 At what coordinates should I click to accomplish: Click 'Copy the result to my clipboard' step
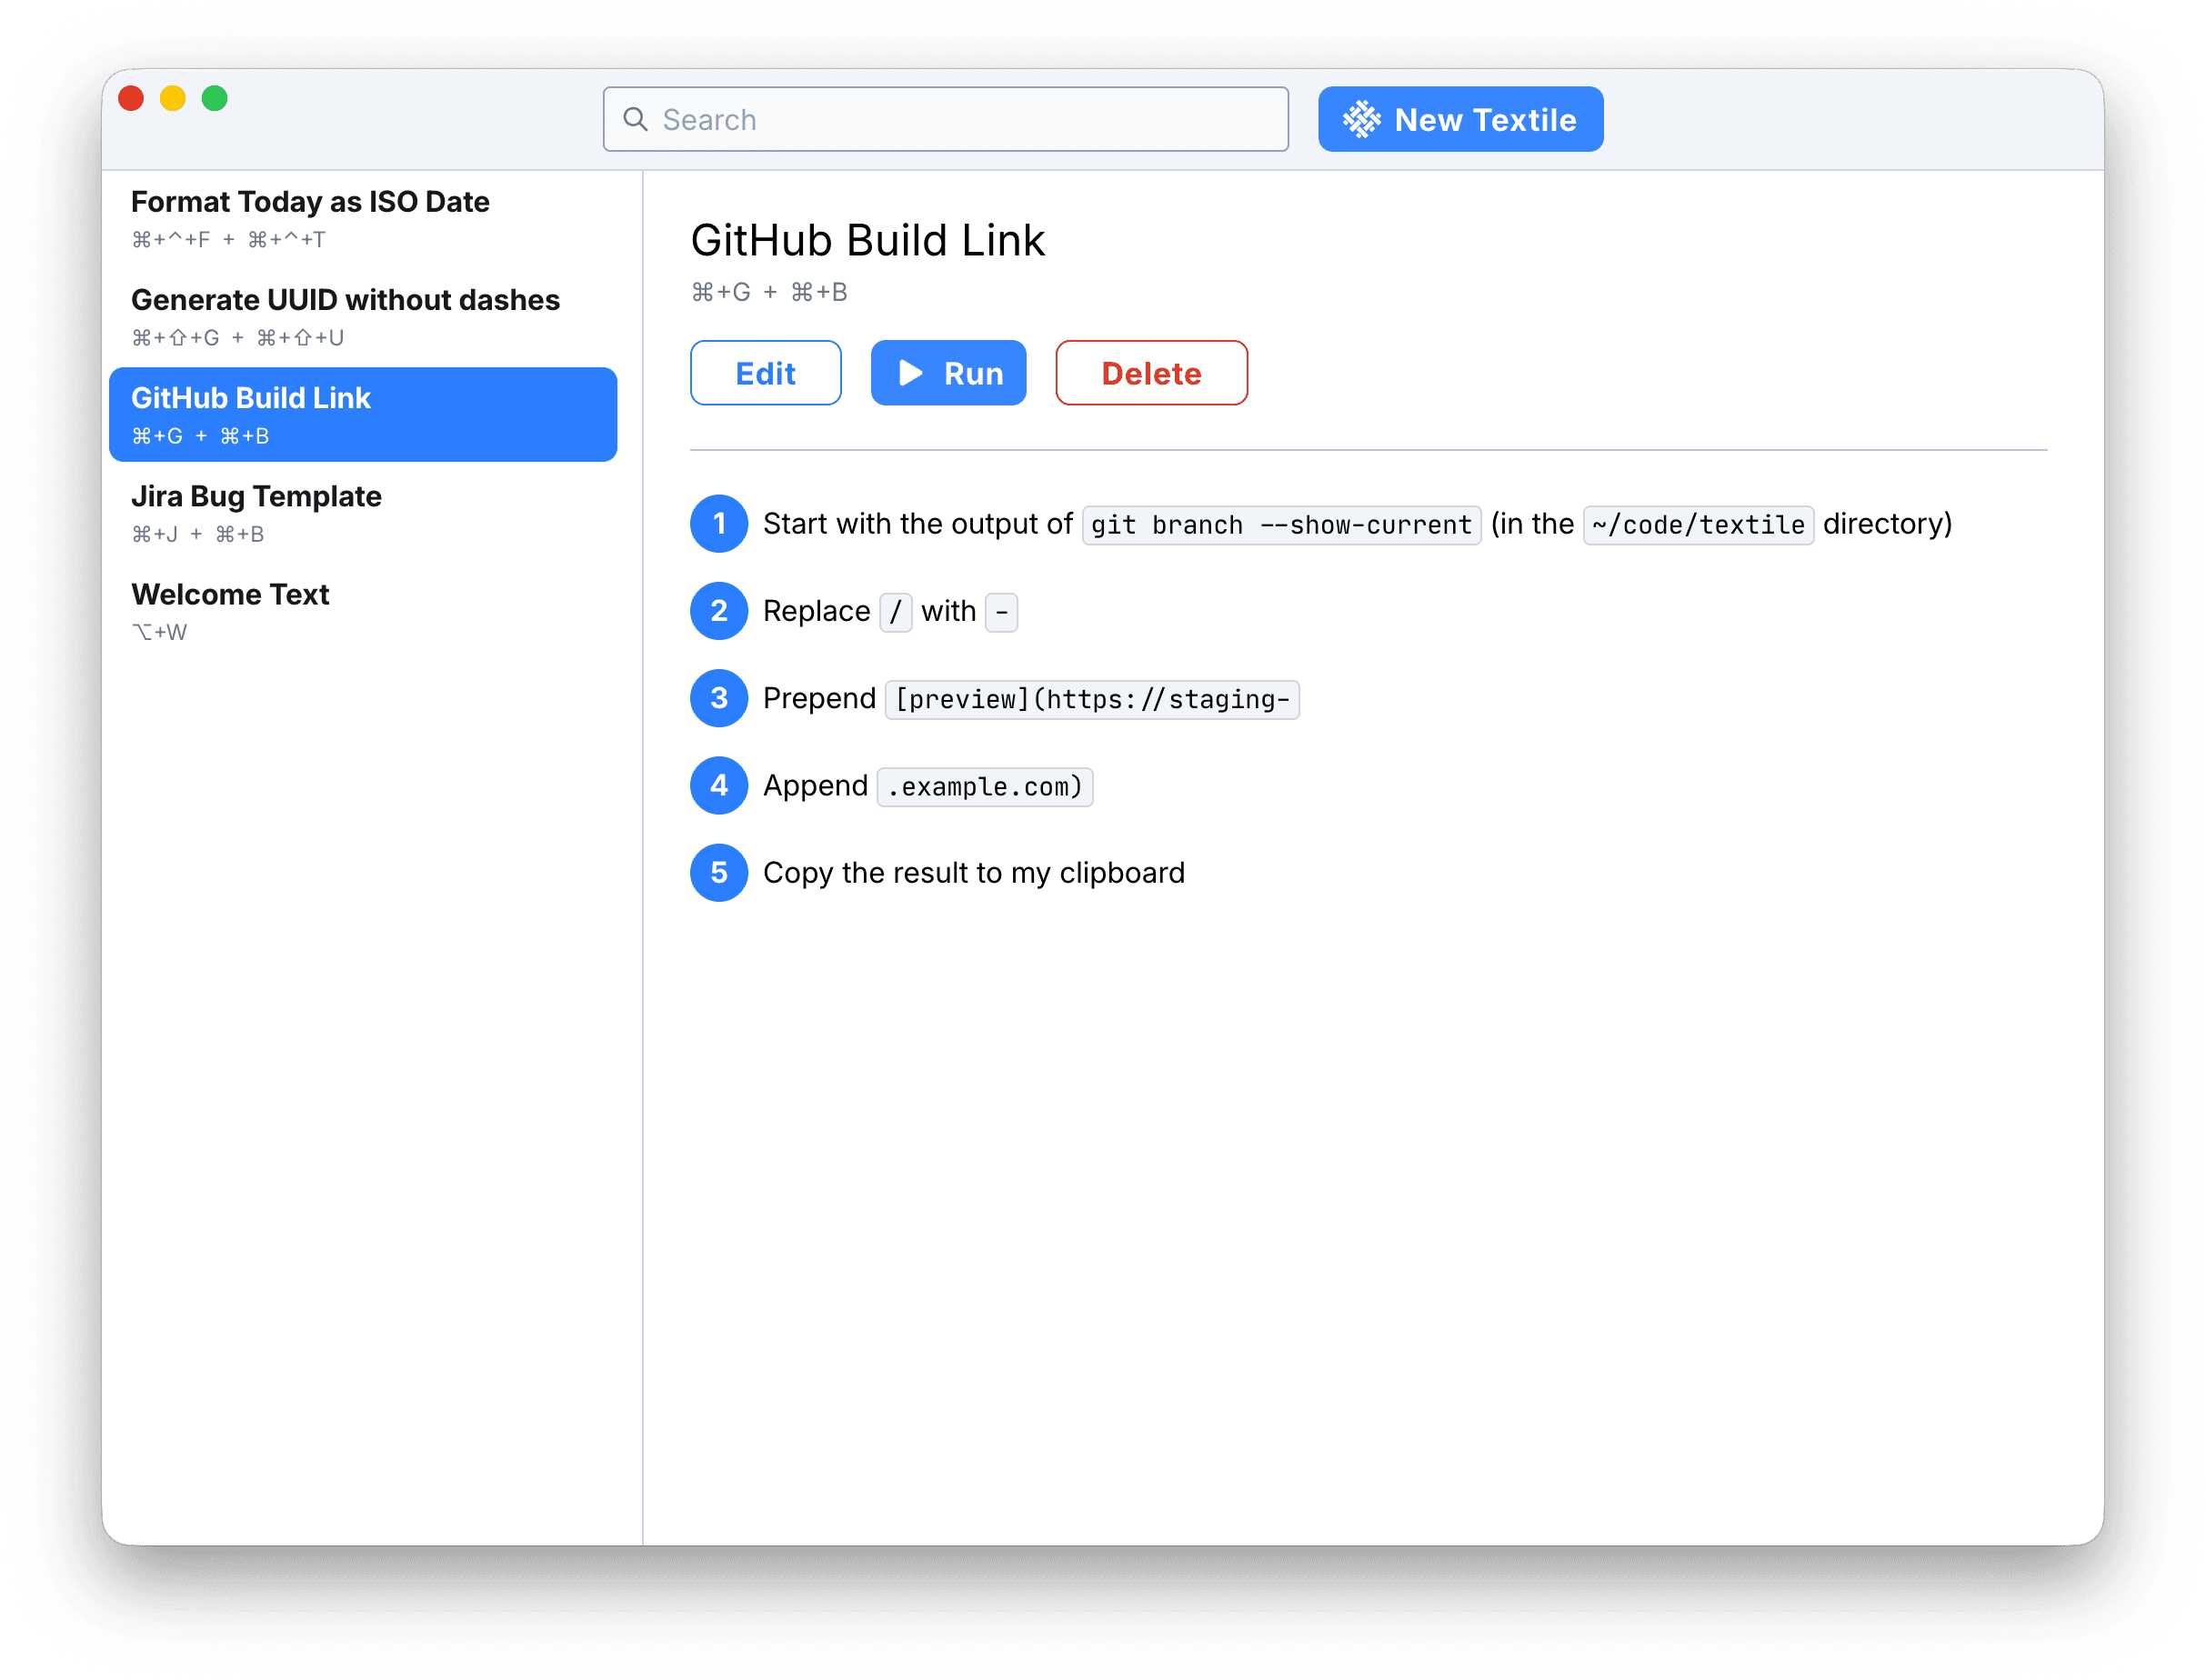pos(973,873)
